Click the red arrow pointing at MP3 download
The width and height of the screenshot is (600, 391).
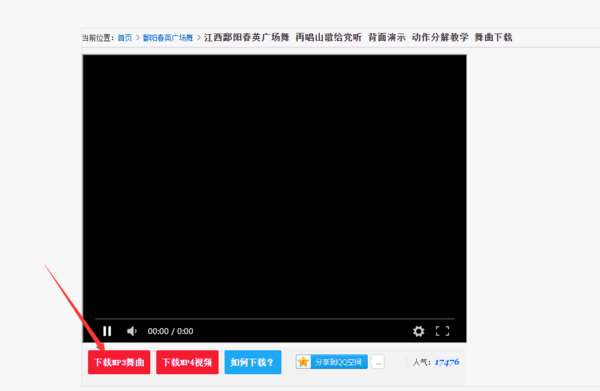pos(74,307)
